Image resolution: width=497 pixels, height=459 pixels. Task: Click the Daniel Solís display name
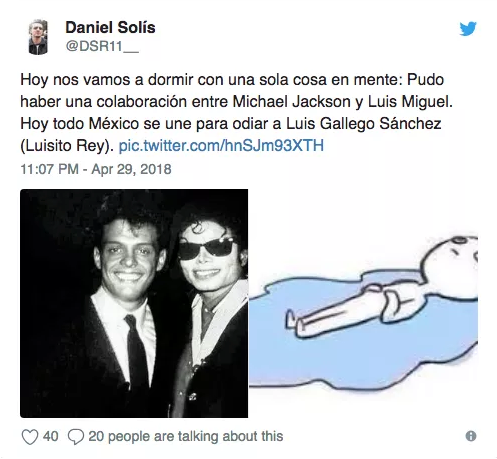(110, 27)
